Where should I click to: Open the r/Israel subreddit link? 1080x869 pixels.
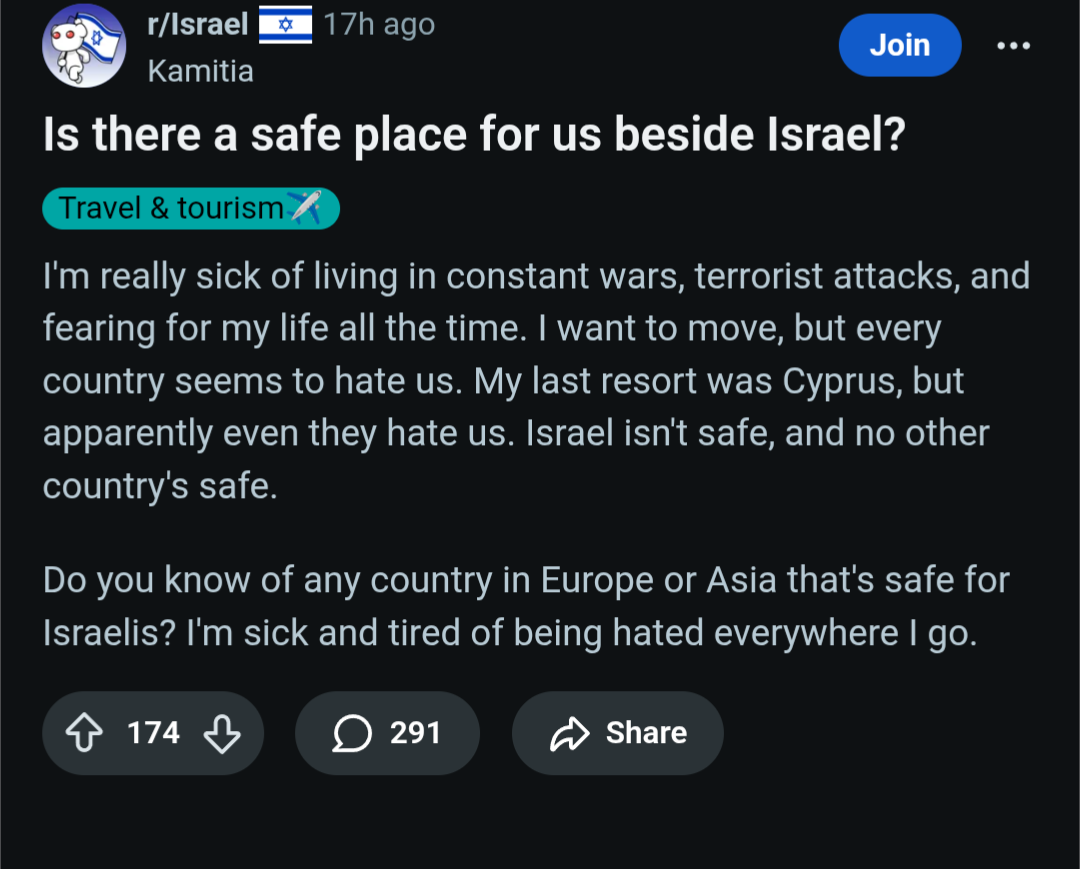click(197, 25)
